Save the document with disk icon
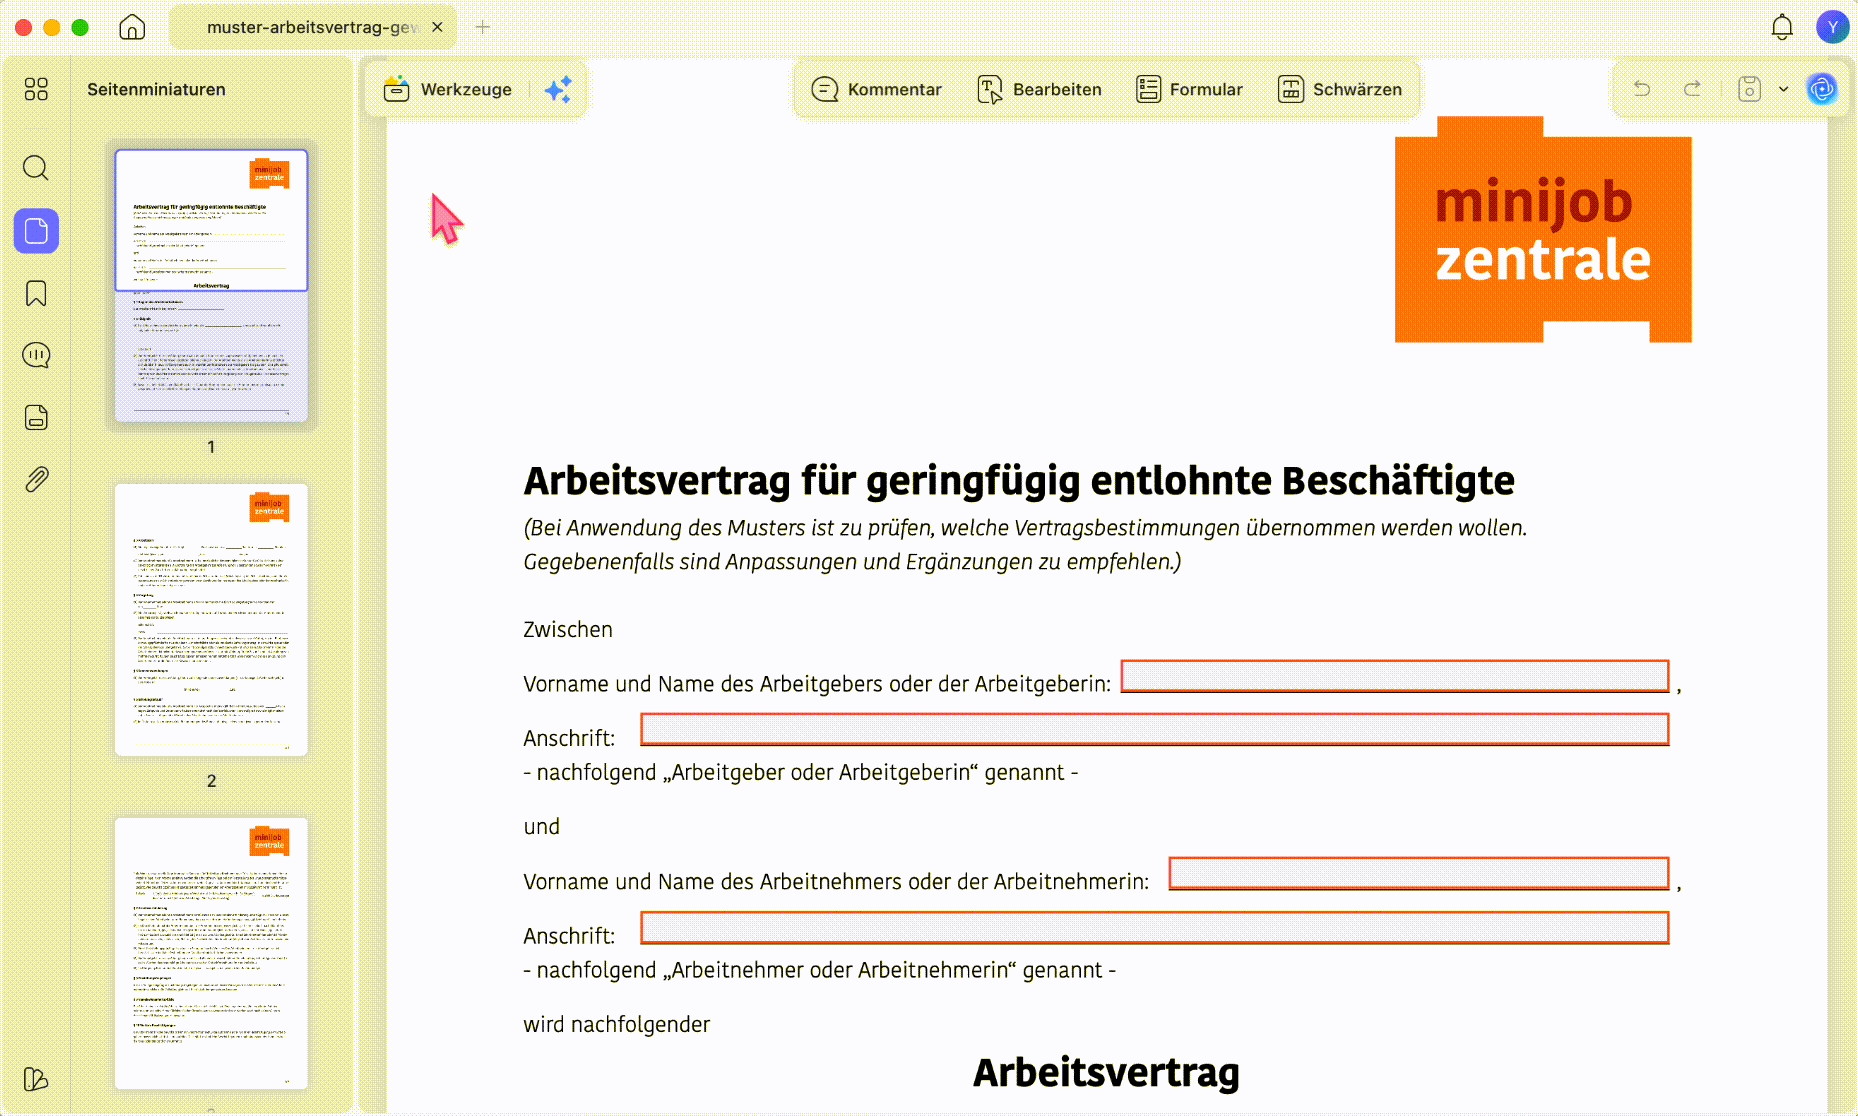This screenshot has width=1858, height=1116. 1749,89
